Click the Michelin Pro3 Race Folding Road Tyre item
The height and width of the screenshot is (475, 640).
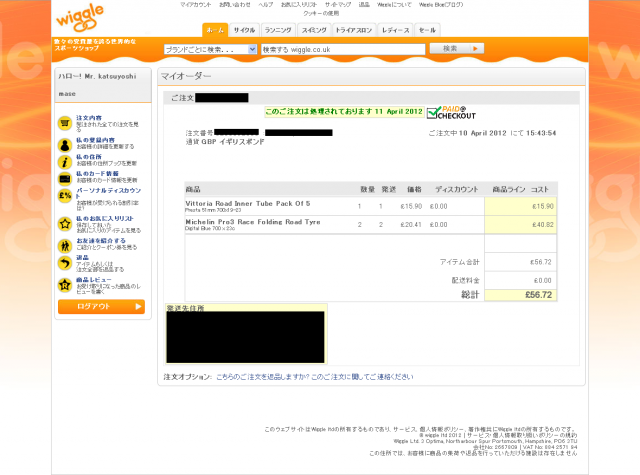pyautogui.click(x=253, y=222)
